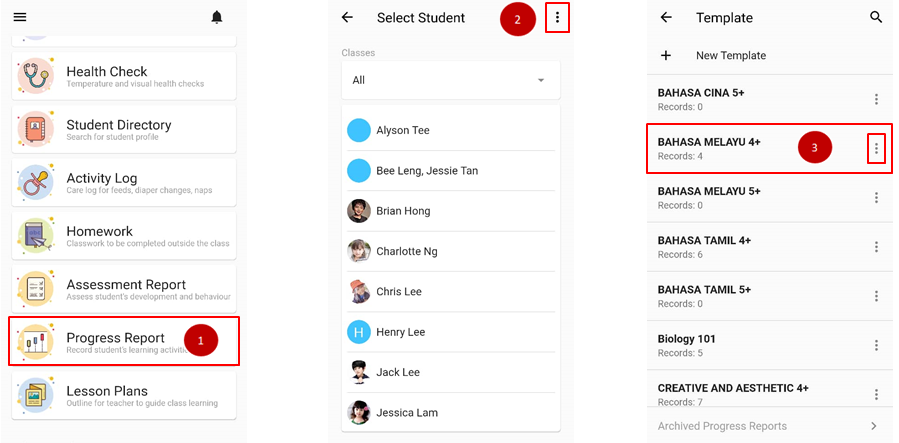Open the Progress Report menu item
The width and height of the screenshot is (899, 443).
[x=124, y=342]
